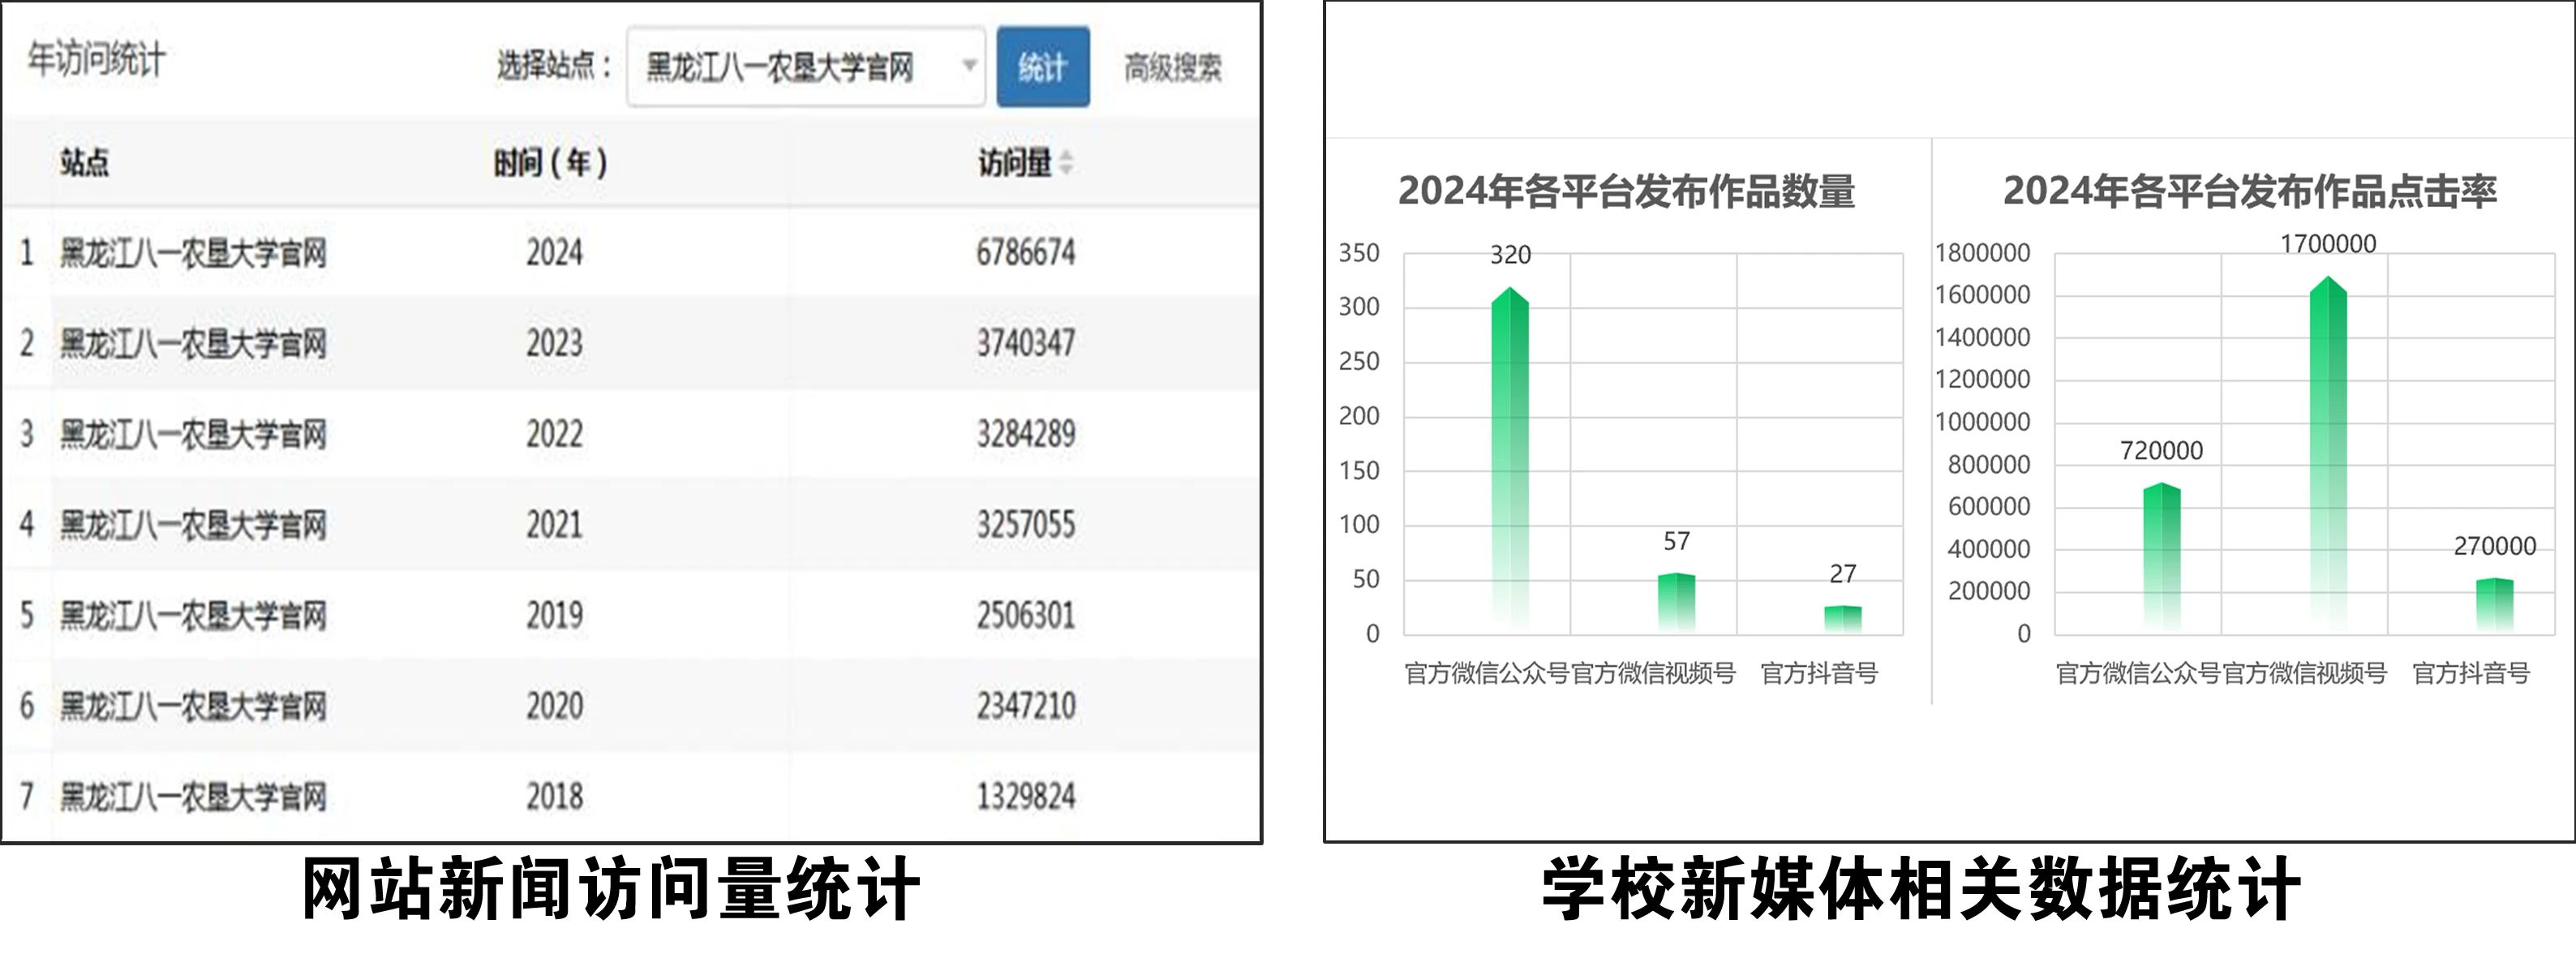Select year cell 2020
This screenshot has width=2576, height=954.
click(x=555, y=706)
